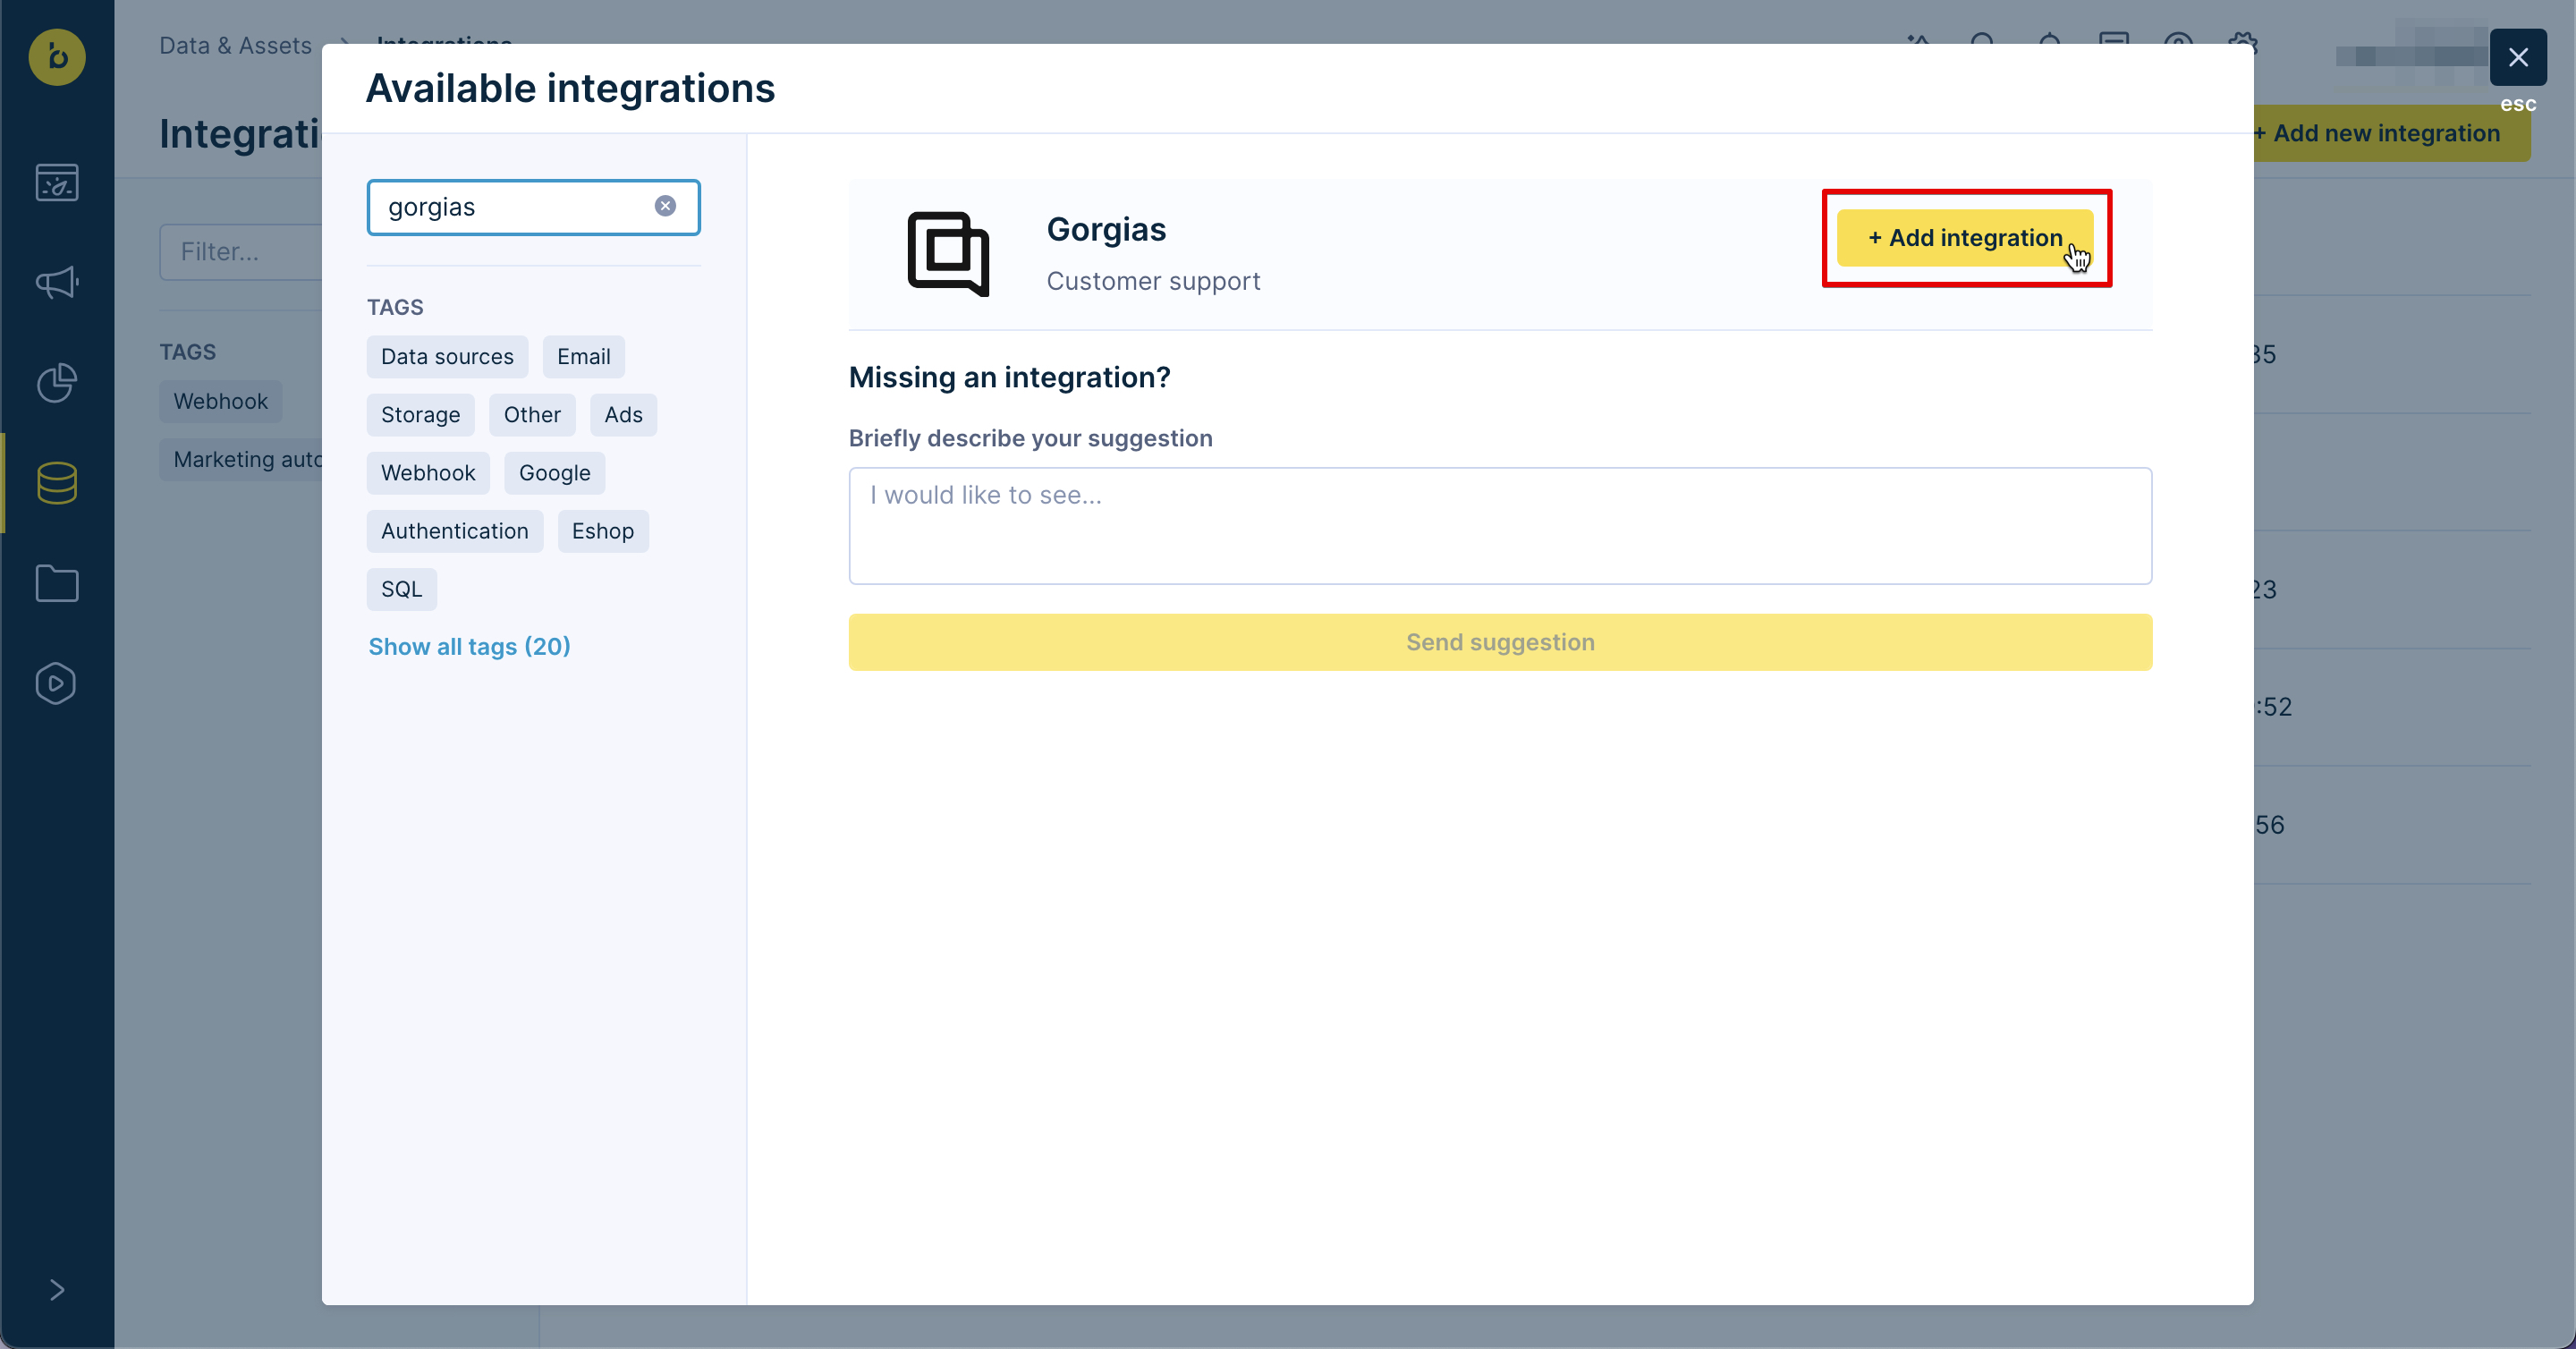
Task: Select the Webhook tag on background page
Action: pos(221,402)
